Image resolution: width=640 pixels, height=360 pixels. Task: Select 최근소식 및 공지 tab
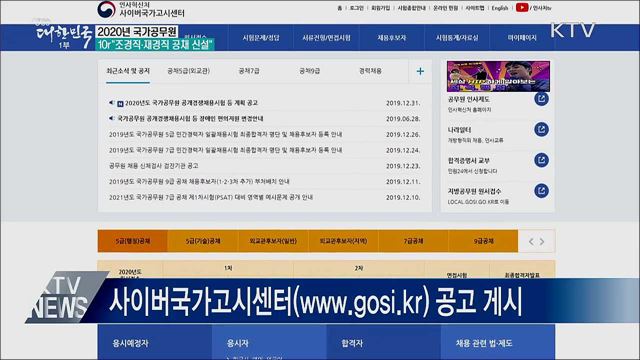pos(128,71)
